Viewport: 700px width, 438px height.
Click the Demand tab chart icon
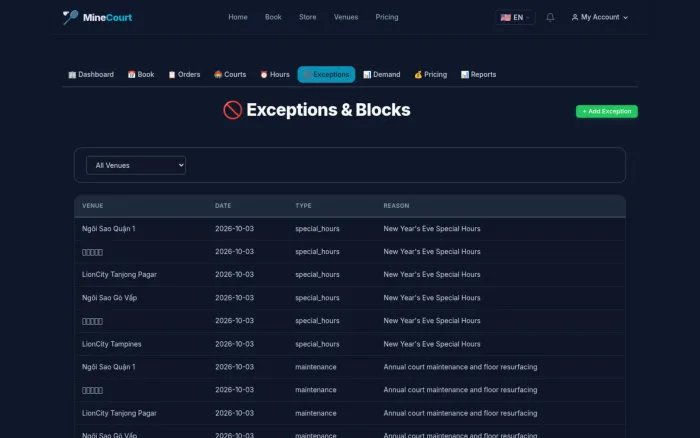[367, 75]
